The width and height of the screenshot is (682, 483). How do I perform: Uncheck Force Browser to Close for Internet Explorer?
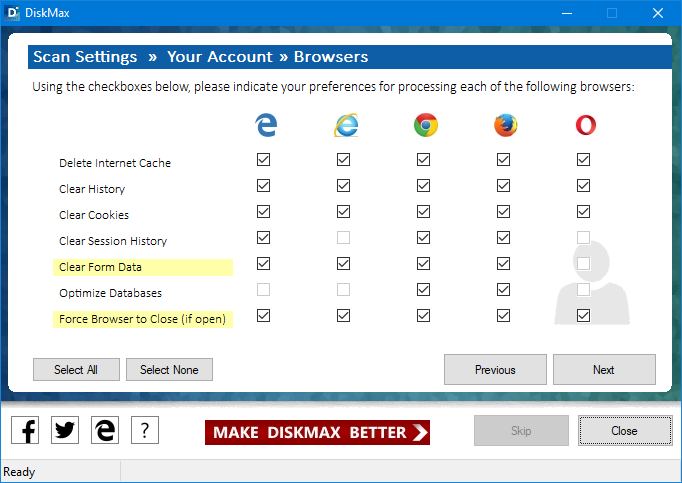tap(343, 315)
